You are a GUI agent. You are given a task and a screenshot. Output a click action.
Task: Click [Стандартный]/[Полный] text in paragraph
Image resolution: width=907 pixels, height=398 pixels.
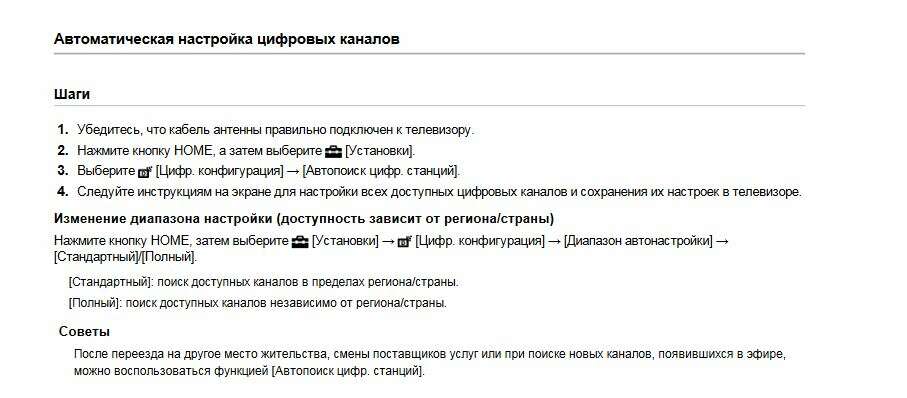(x=125, y=256)
